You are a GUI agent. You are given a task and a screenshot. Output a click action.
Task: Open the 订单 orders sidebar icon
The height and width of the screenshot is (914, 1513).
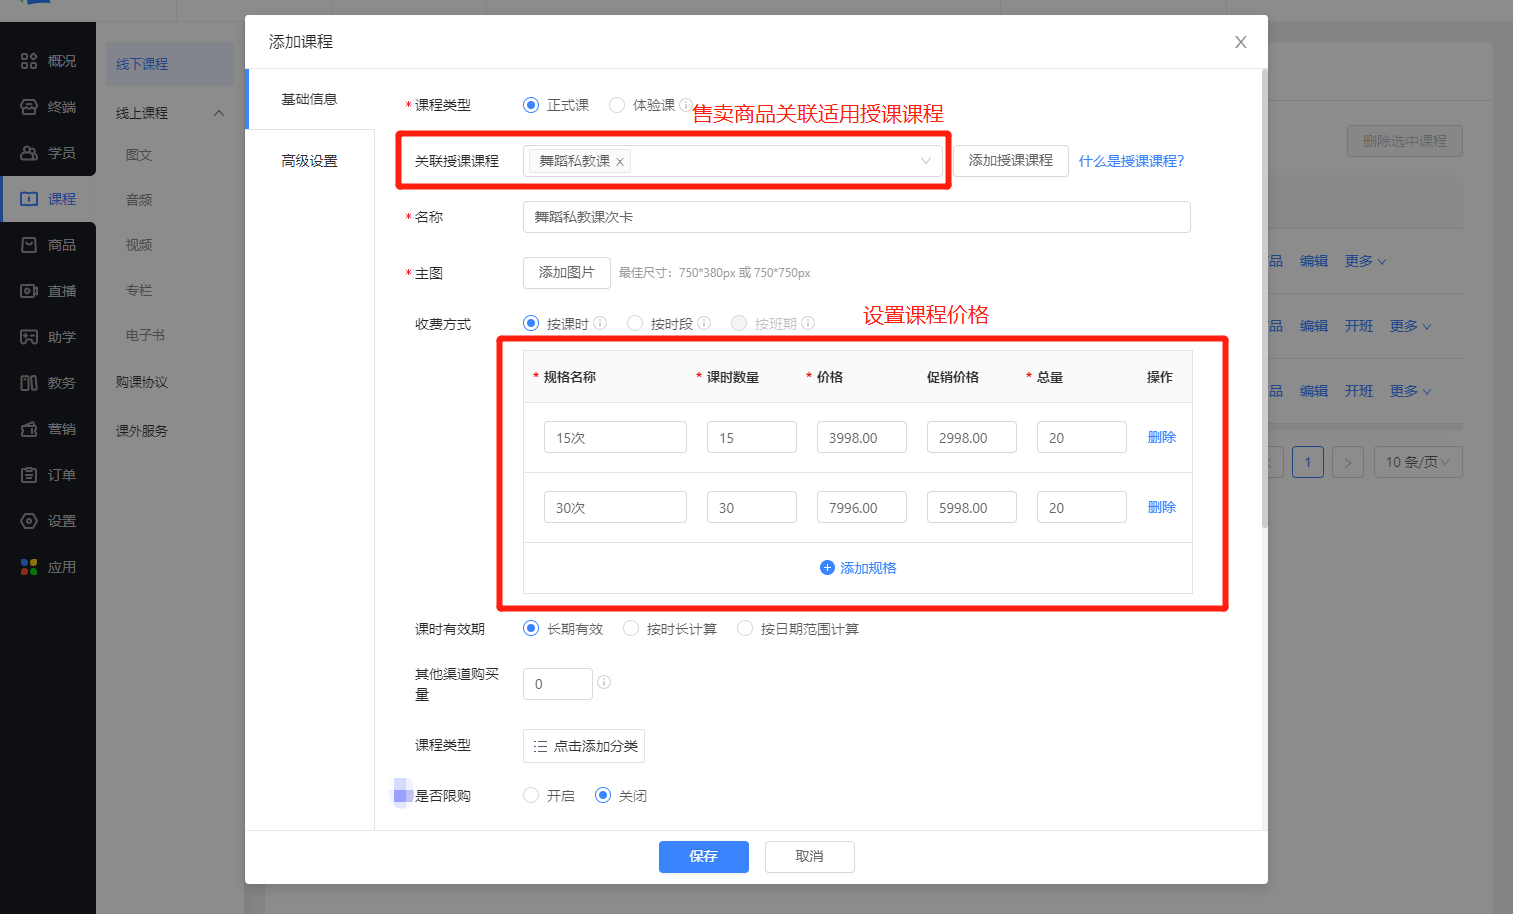[29, 475]
